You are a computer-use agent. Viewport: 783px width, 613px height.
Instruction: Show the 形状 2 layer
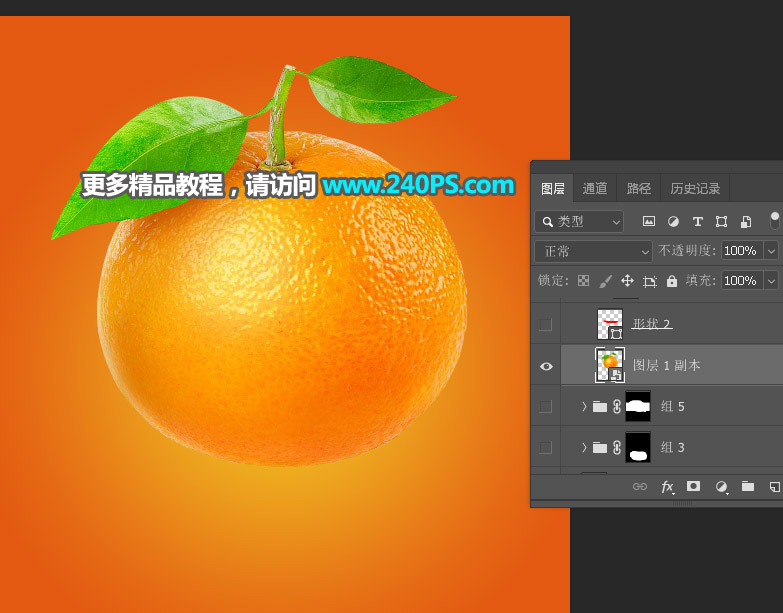[x=545, y=324]
